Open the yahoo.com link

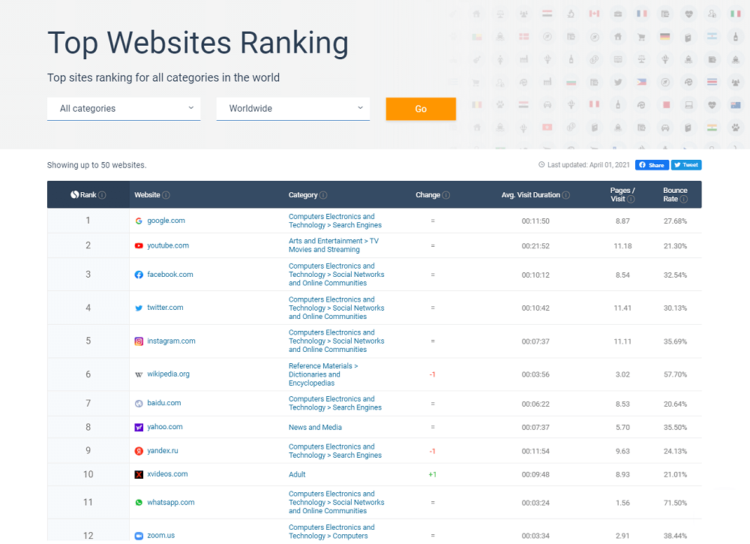pos(165,427)
